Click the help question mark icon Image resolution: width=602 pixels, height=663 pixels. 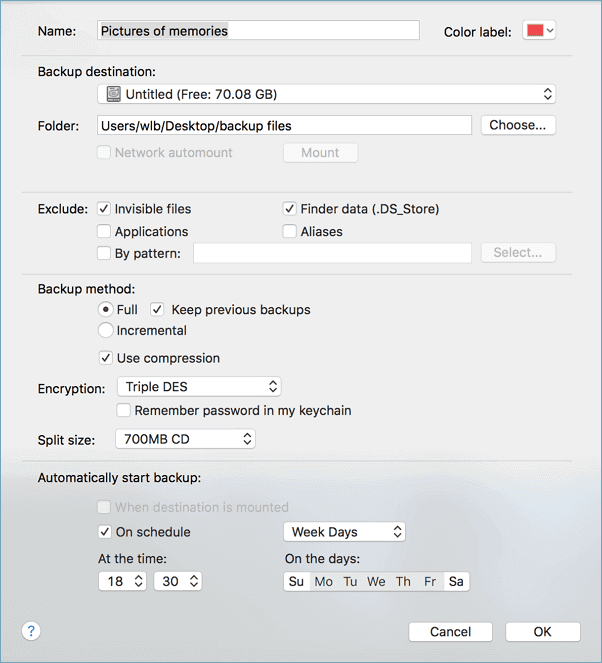pyautogui.click(x=31, y=631)
